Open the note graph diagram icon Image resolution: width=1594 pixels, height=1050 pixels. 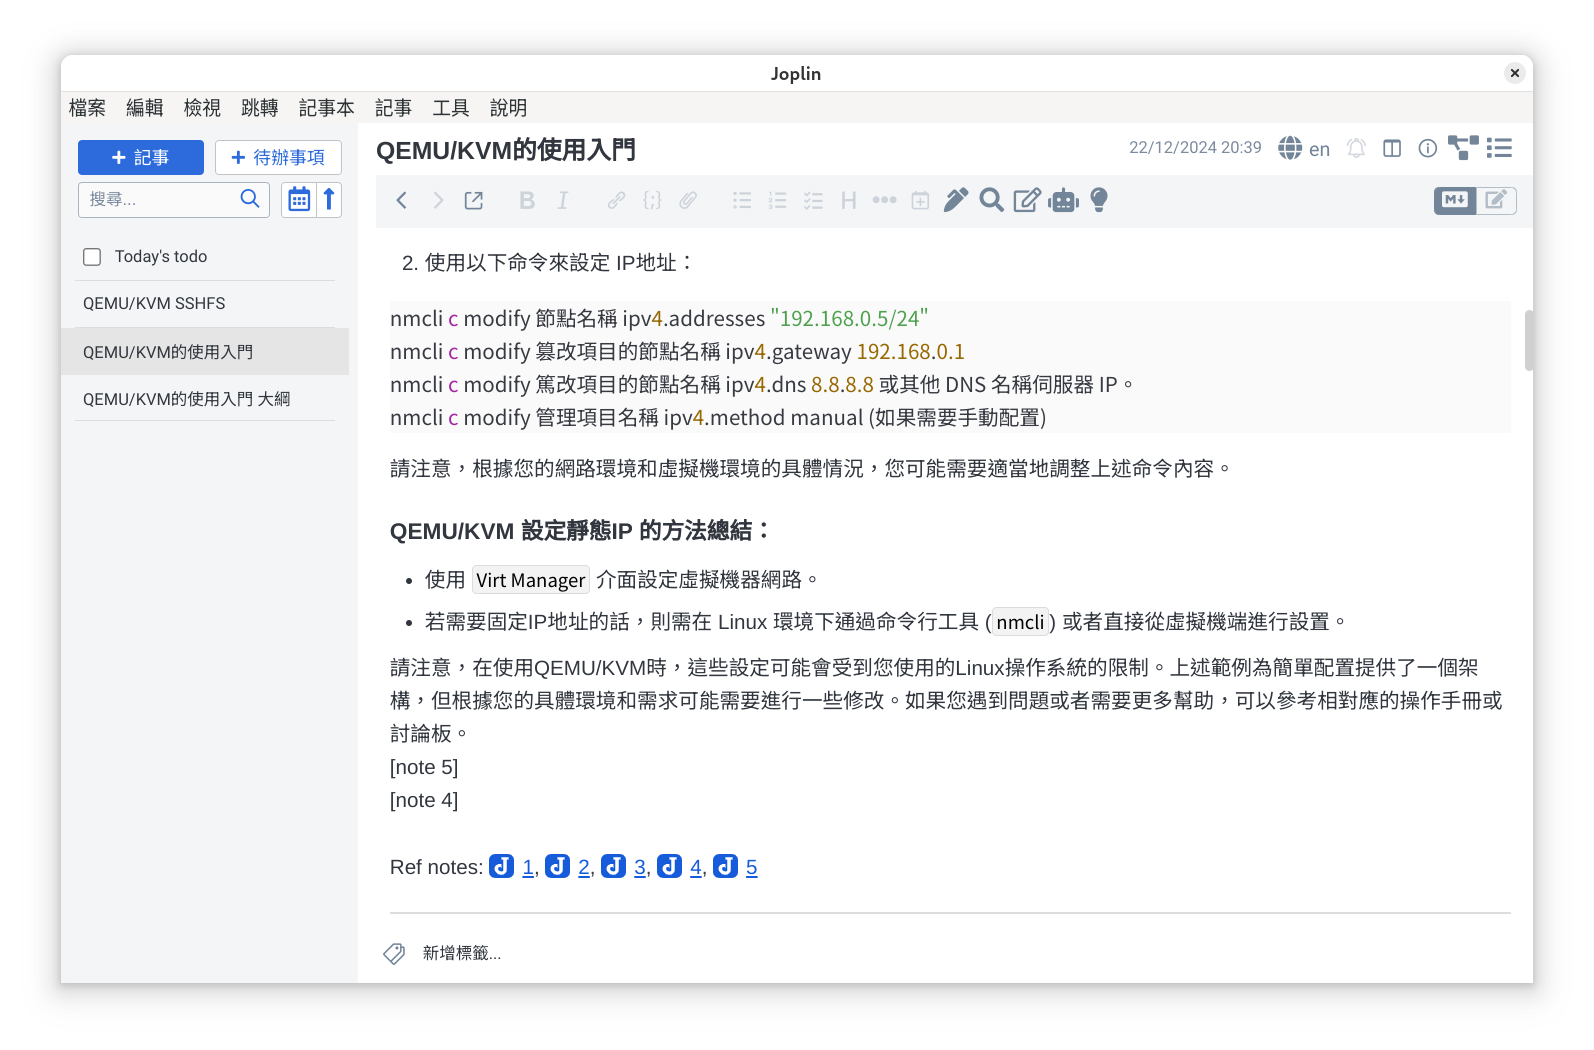click(x=1463, y=148)
